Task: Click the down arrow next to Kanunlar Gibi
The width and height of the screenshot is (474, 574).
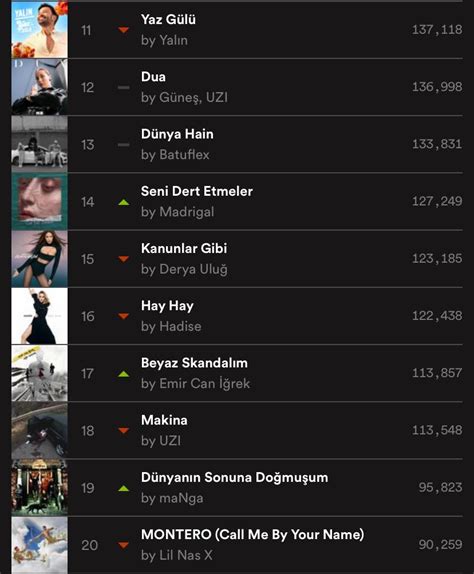Action: [x=124, y=259]
